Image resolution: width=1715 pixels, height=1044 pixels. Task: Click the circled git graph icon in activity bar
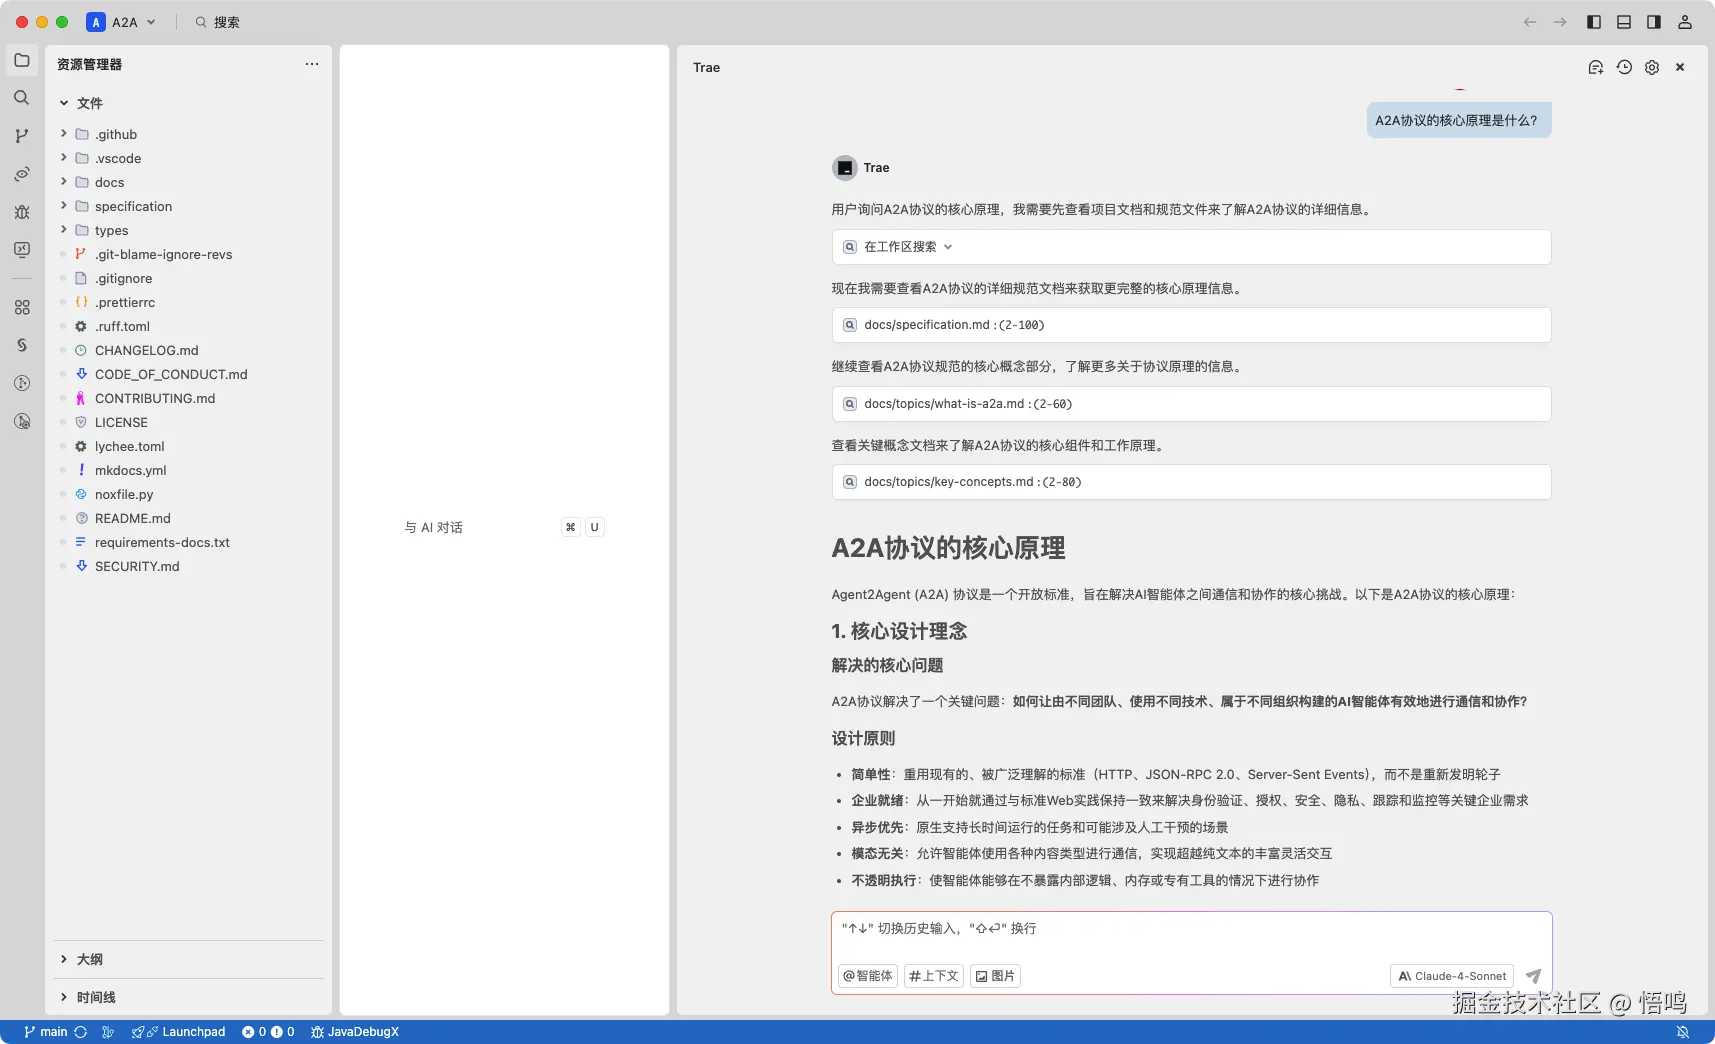point(22,383)
